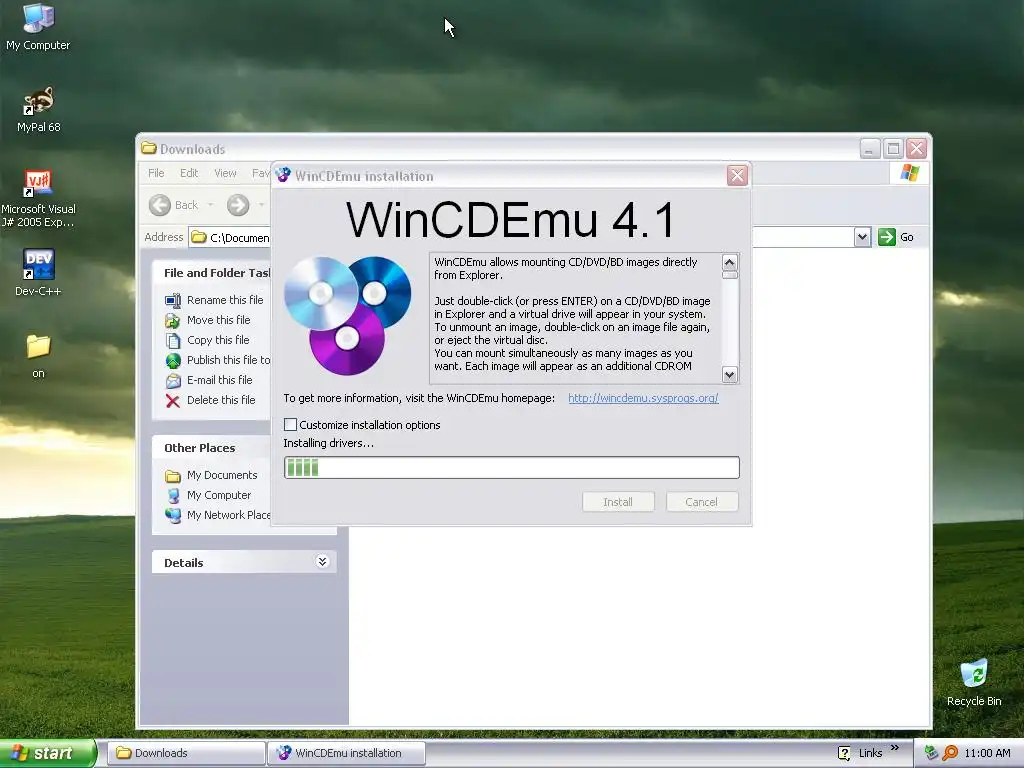This screenshot has width=1024, height=768.
Task: Open the Forward button history dropdown arrow
Action: click(261, 205)
